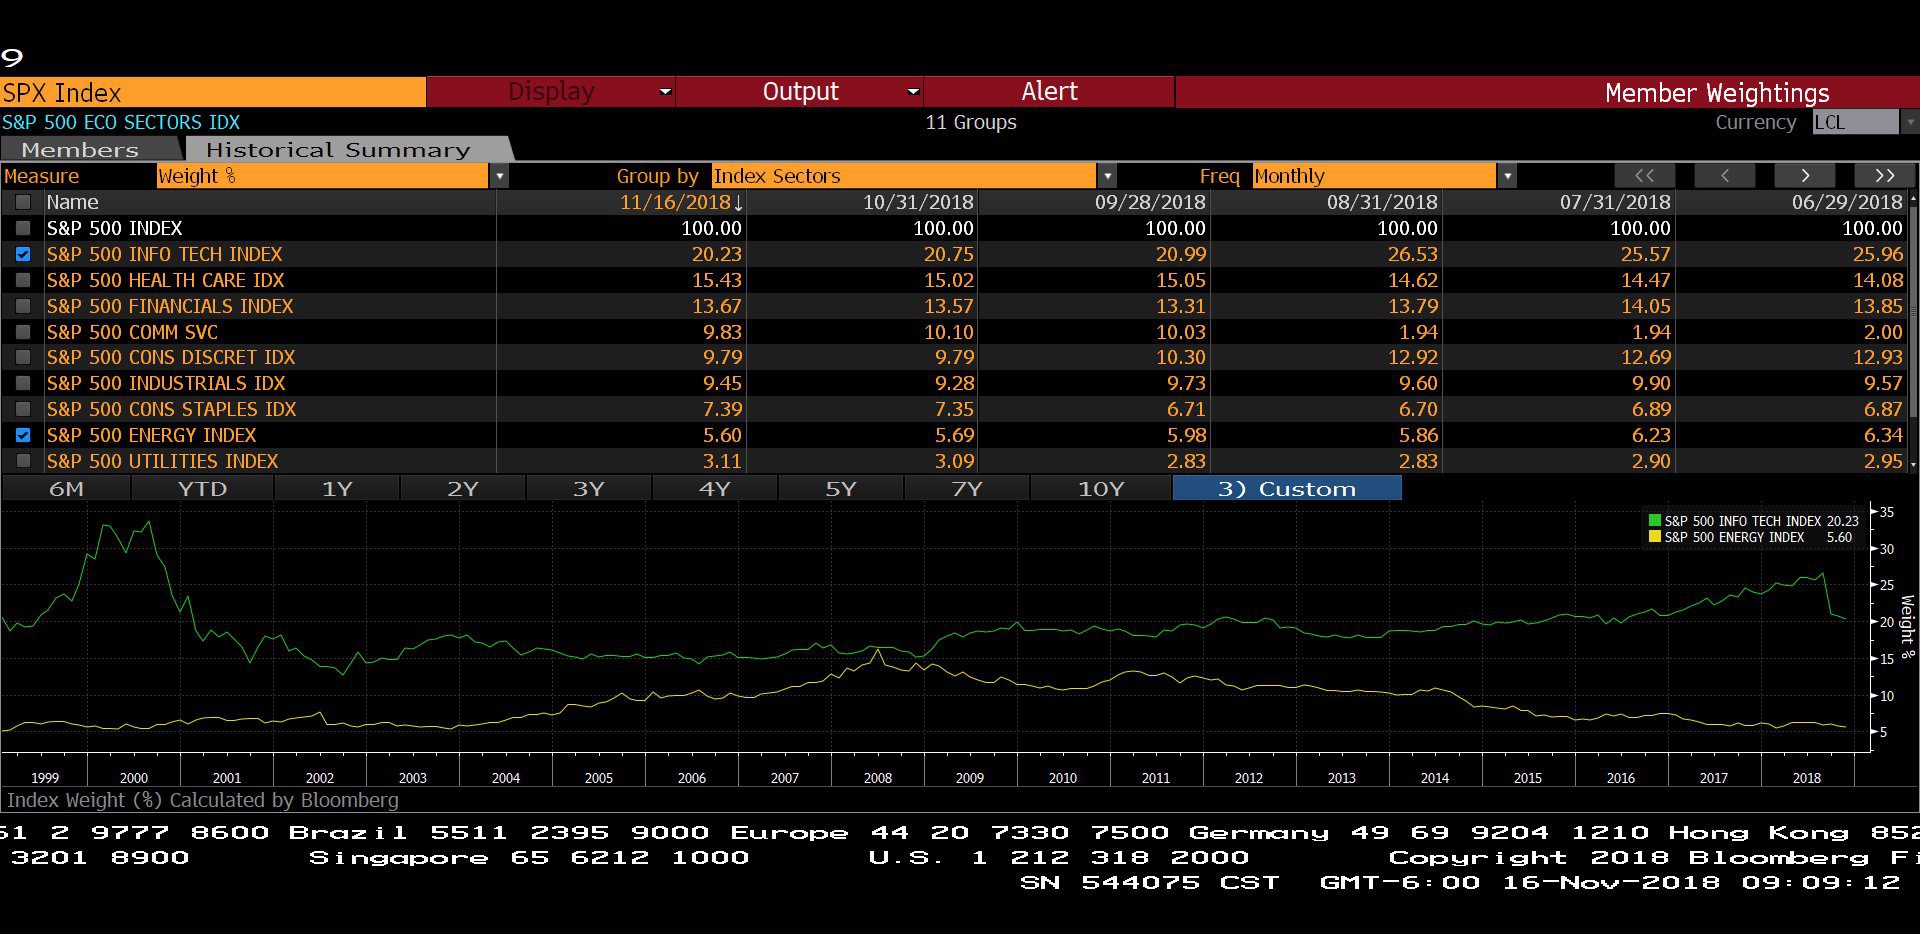
Task: Select the Historical Summary tab
Action: pos(338,150)
